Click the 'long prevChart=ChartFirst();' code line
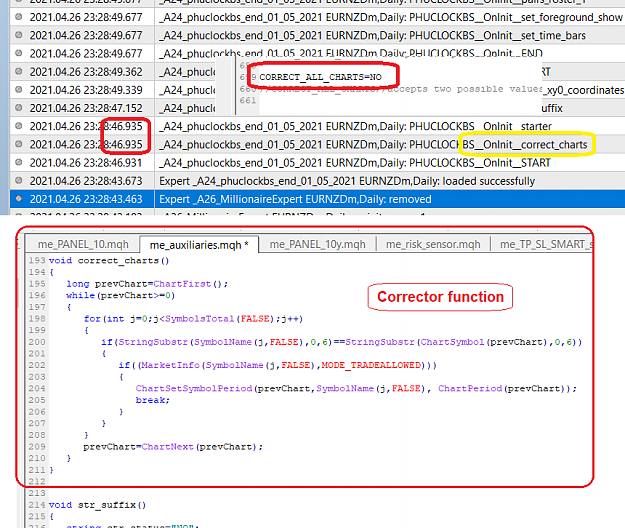Image resolution: width=625 pixels, height=528 pixels. click(x=147, y=284)
